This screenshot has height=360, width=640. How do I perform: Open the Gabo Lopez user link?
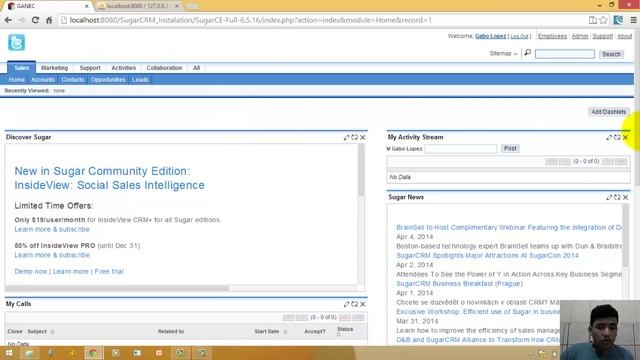[490, 36]
